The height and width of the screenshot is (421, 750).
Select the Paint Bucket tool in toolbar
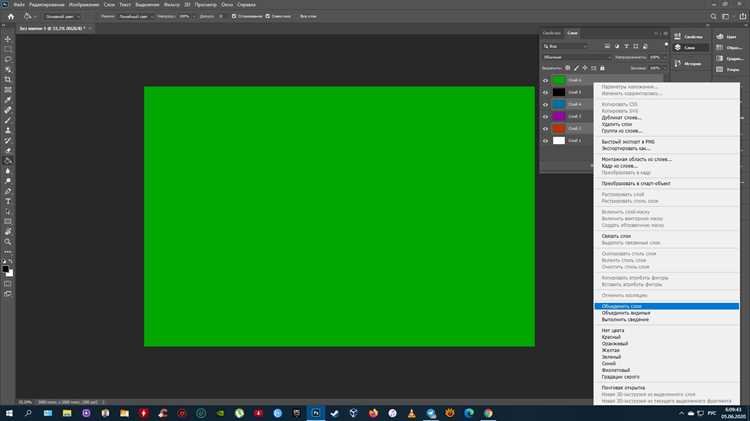pos(8,161)
